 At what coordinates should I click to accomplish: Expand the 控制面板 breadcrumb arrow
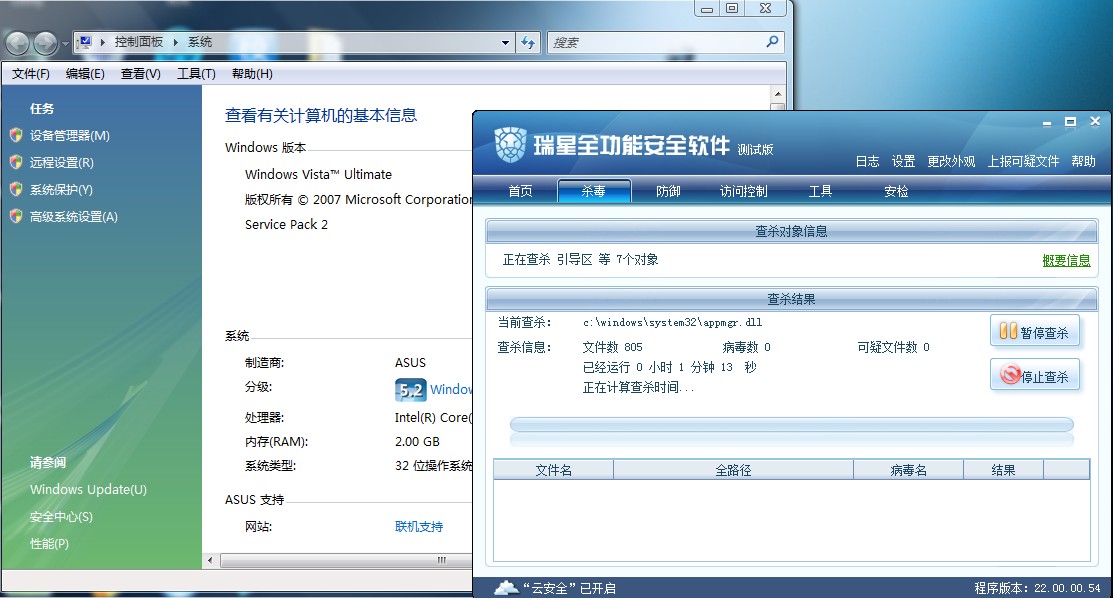(175, 42)
